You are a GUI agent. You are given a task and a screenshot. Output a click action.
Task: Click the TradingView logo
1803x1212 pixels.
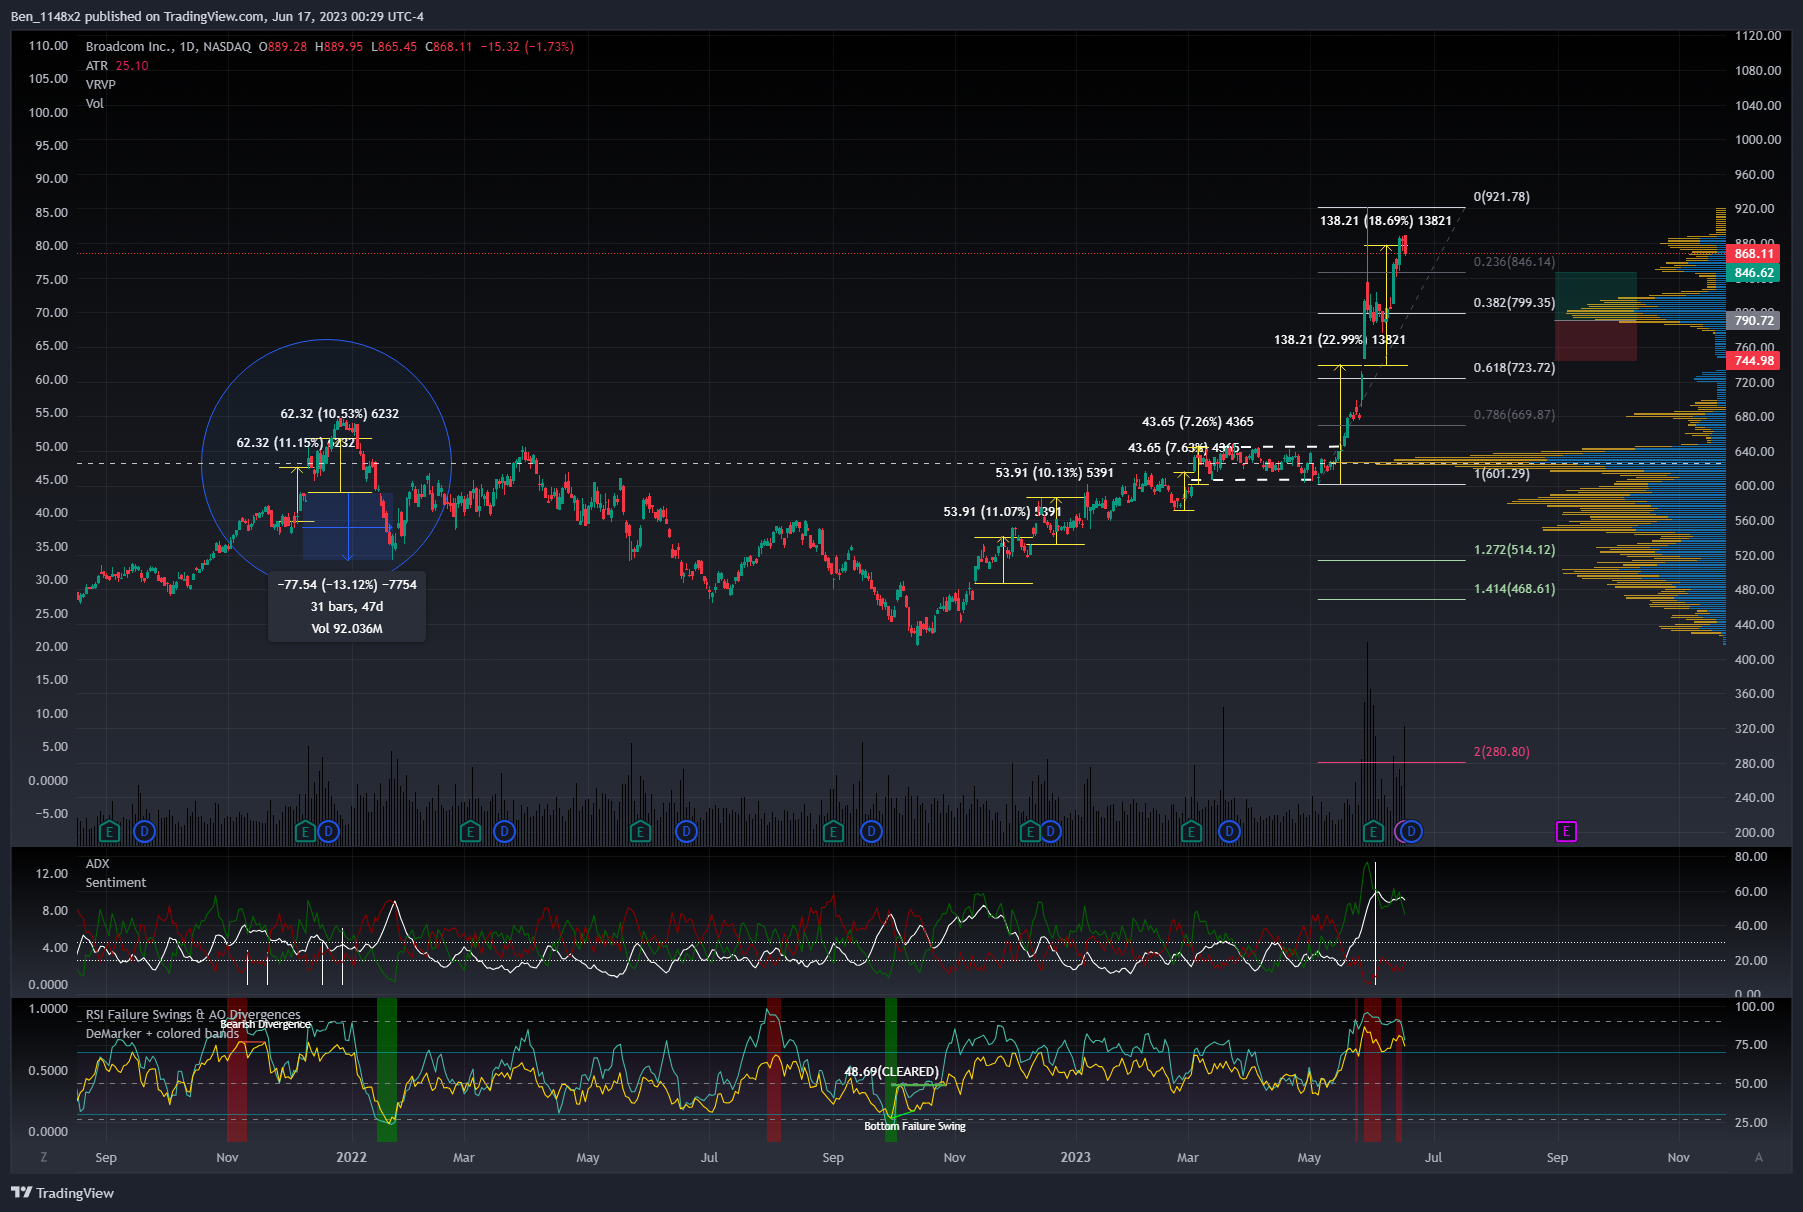(62, 1193)
